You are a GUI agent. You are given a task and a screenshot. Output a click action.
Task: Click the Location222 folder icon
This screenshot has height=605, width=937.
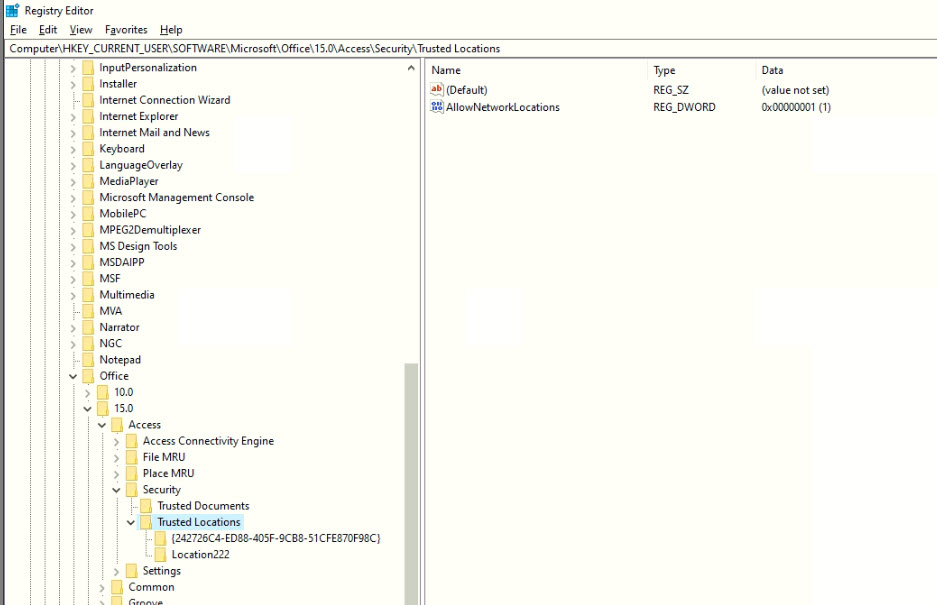tap(160, 555)
